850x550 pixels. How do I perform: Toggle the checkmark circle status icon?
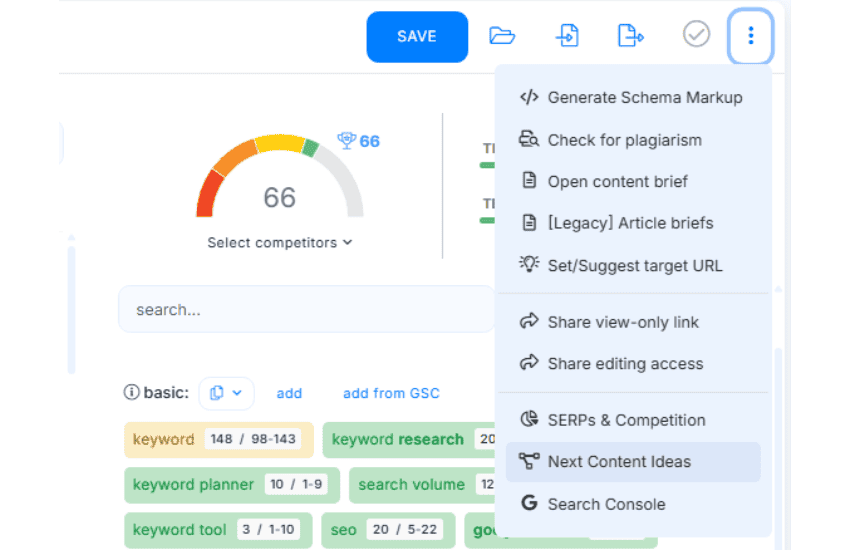(696, 35)
